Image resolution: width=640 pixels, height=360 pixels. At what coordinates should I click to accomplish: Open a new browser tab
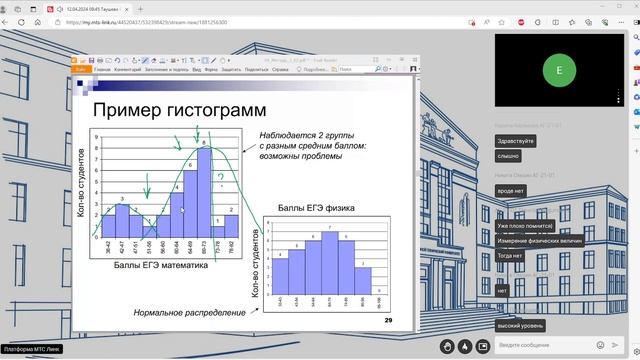(x=140, y=9)
